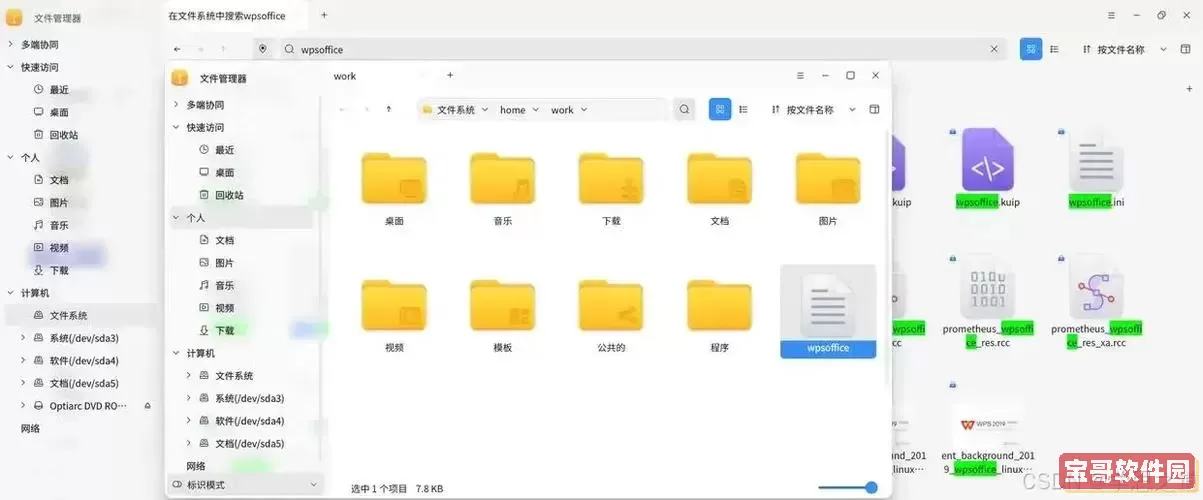The image size is (1203, 500).
Task: Open the 下载 folder icon in work window
Action: pos(611,180)
